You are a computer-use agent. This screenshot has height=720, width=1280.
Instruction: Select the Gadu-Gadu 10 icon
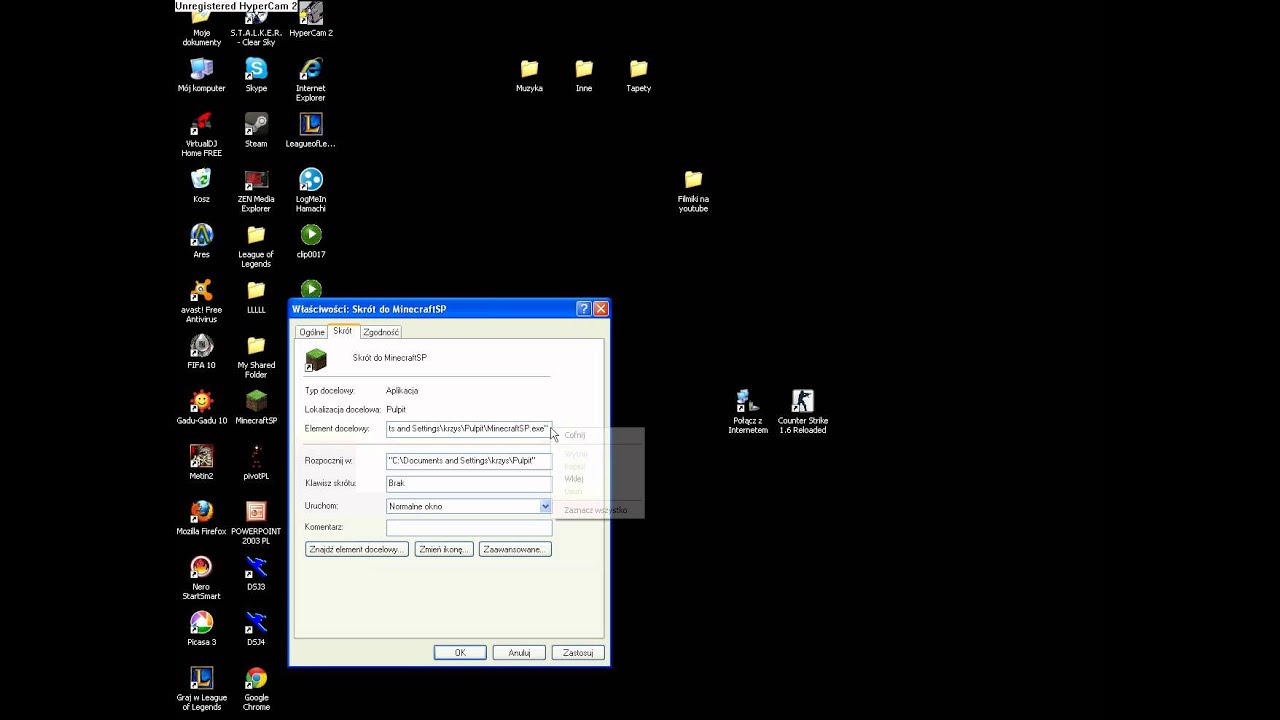click(201, 407)
